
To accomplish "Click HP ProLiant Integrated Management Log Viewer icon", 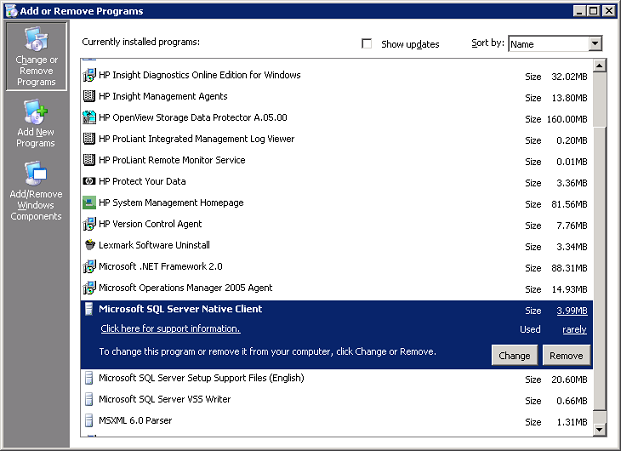I will point(89,139).
